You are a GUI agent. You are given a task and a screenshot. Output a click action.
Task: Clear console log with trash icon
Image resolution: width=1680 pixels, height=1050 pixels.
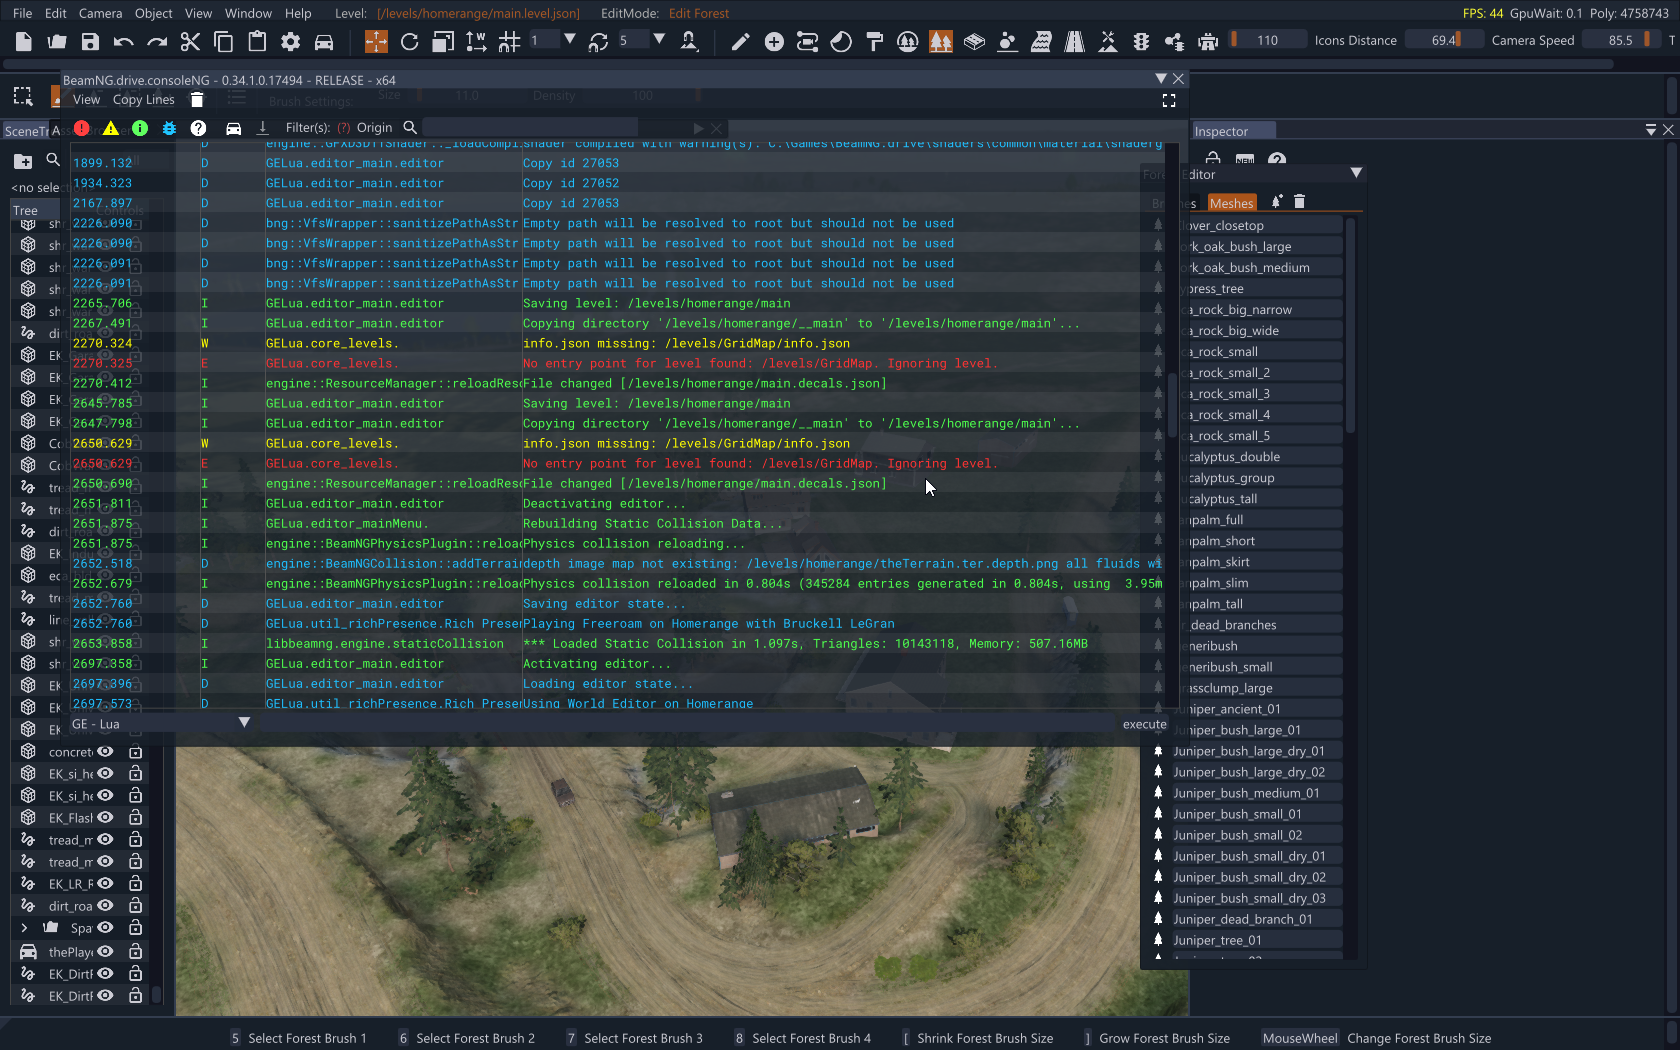click(x=197, y=99)
